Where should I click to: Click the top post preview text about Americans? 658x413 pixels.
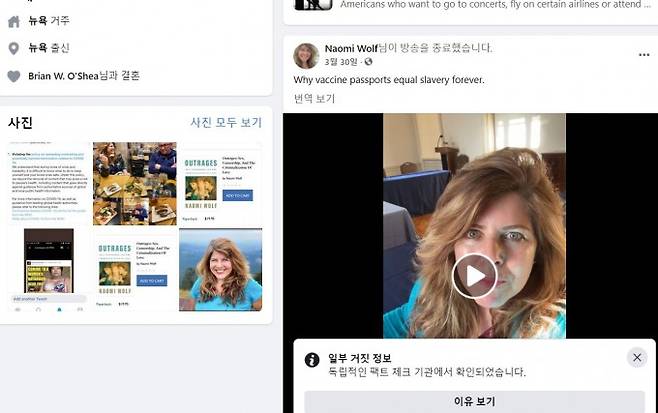tap(495, 5)
